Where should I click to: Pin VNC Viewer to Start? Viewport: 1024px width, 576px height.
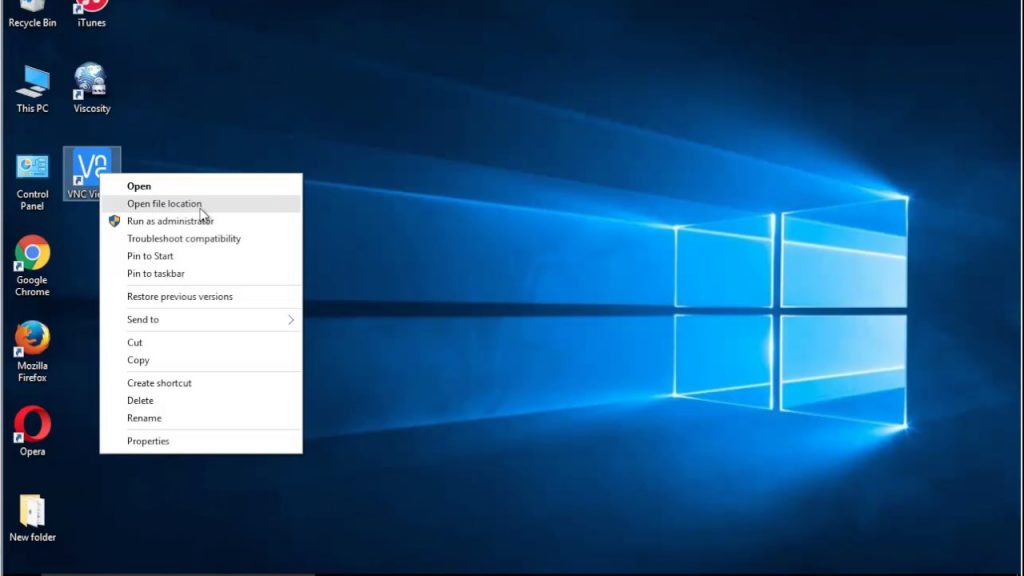pyautogui.click(x=148, y=256)
